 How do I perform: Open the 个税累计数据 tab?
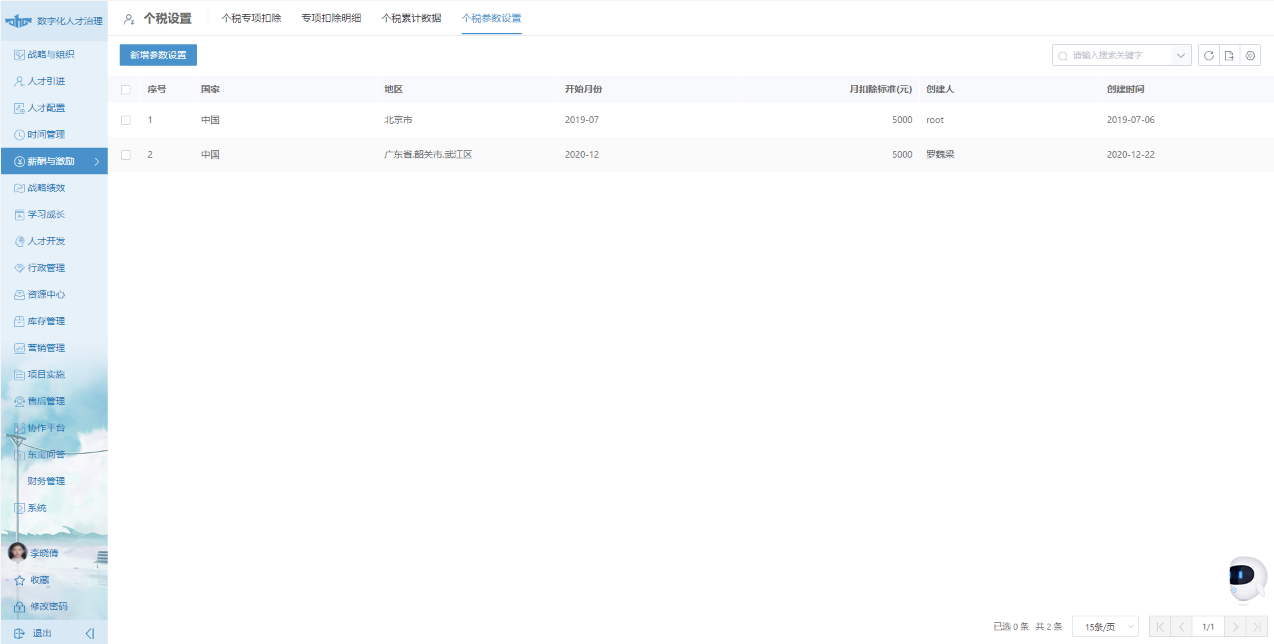(411, 17)
